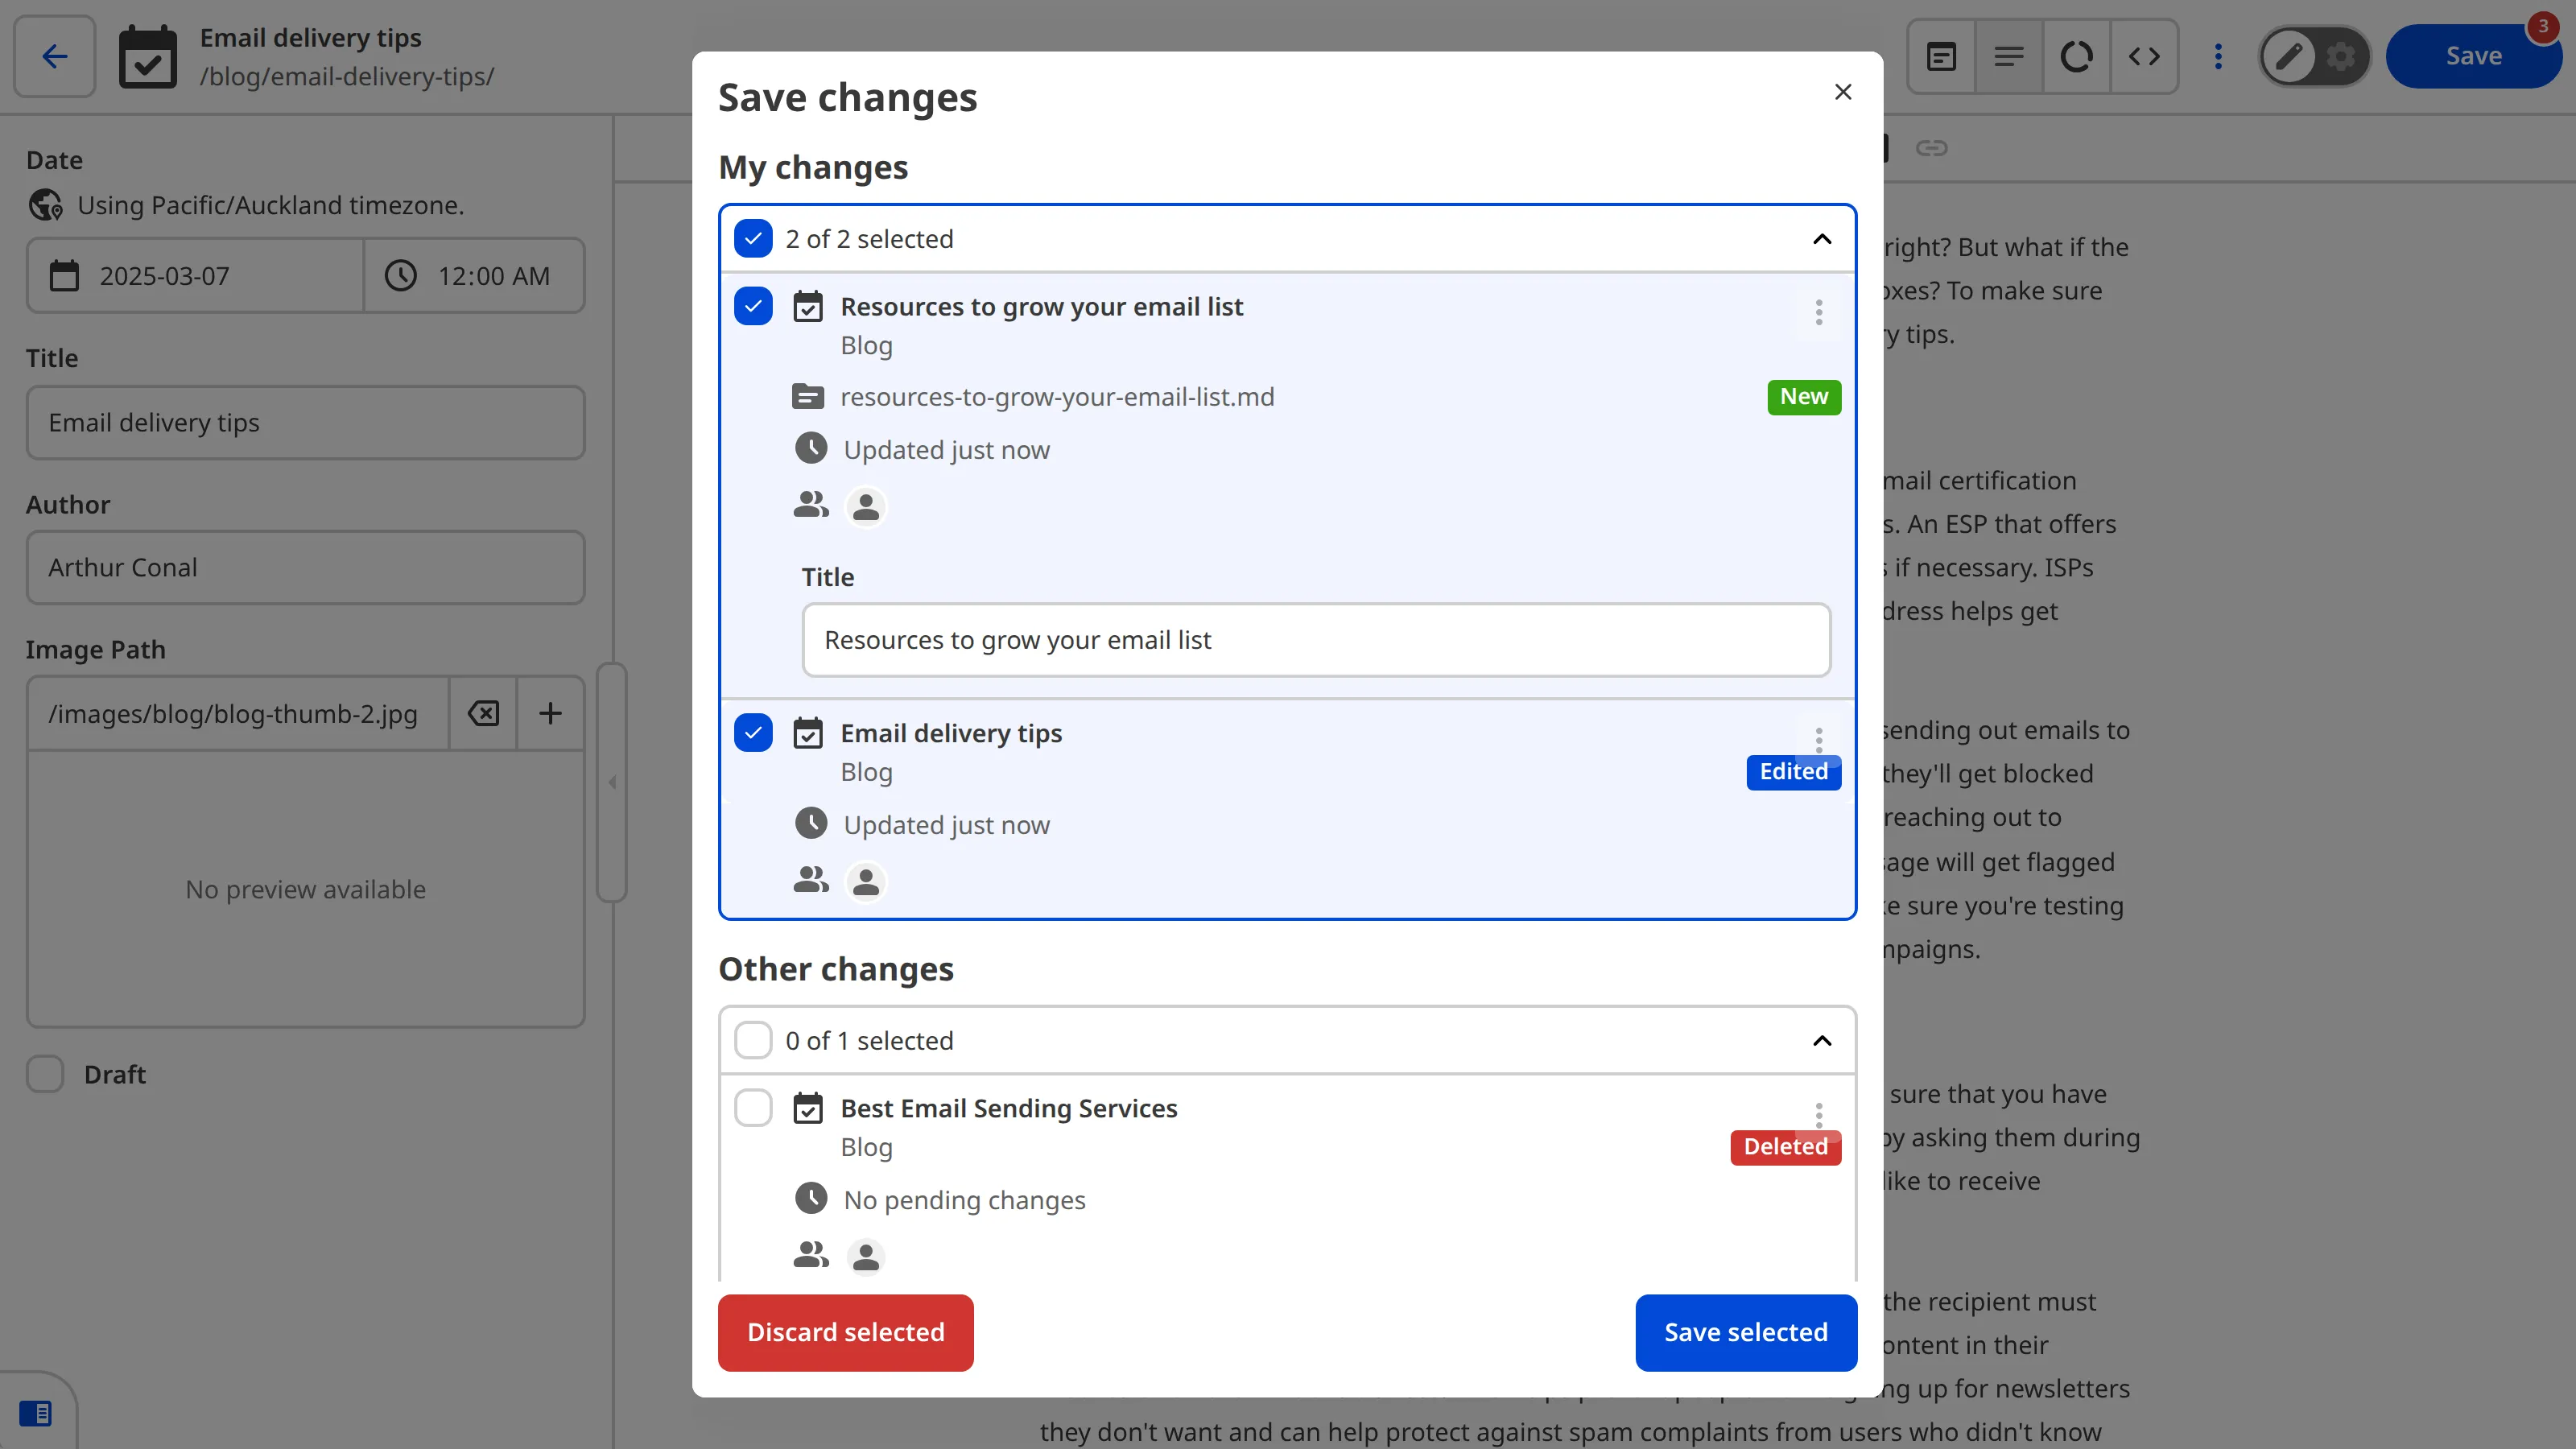The image size is (2576, 1449).
Task: Click user avatar under Resources entry
Action: tap(866, 507)
